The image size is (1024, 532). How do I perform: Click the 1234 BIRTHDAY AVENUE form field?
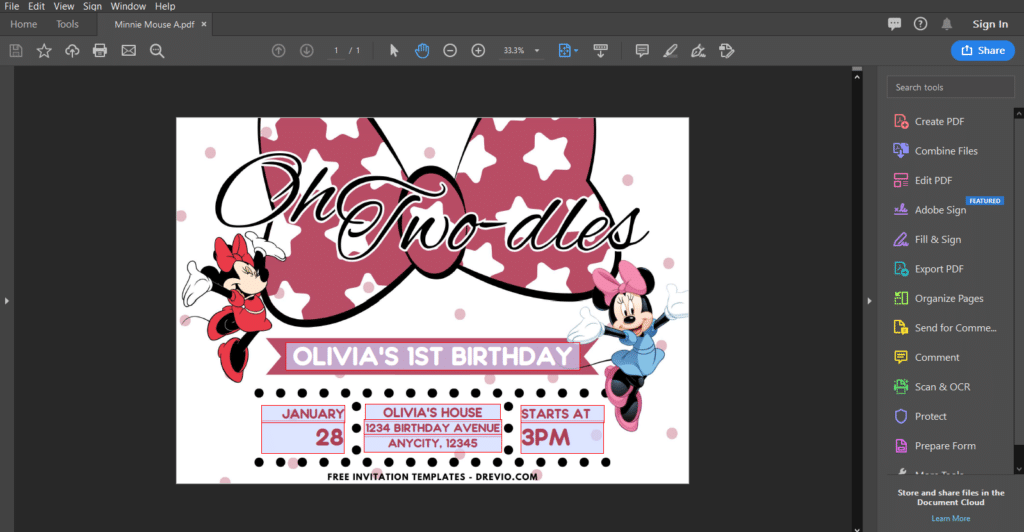[x=432, y=428]
